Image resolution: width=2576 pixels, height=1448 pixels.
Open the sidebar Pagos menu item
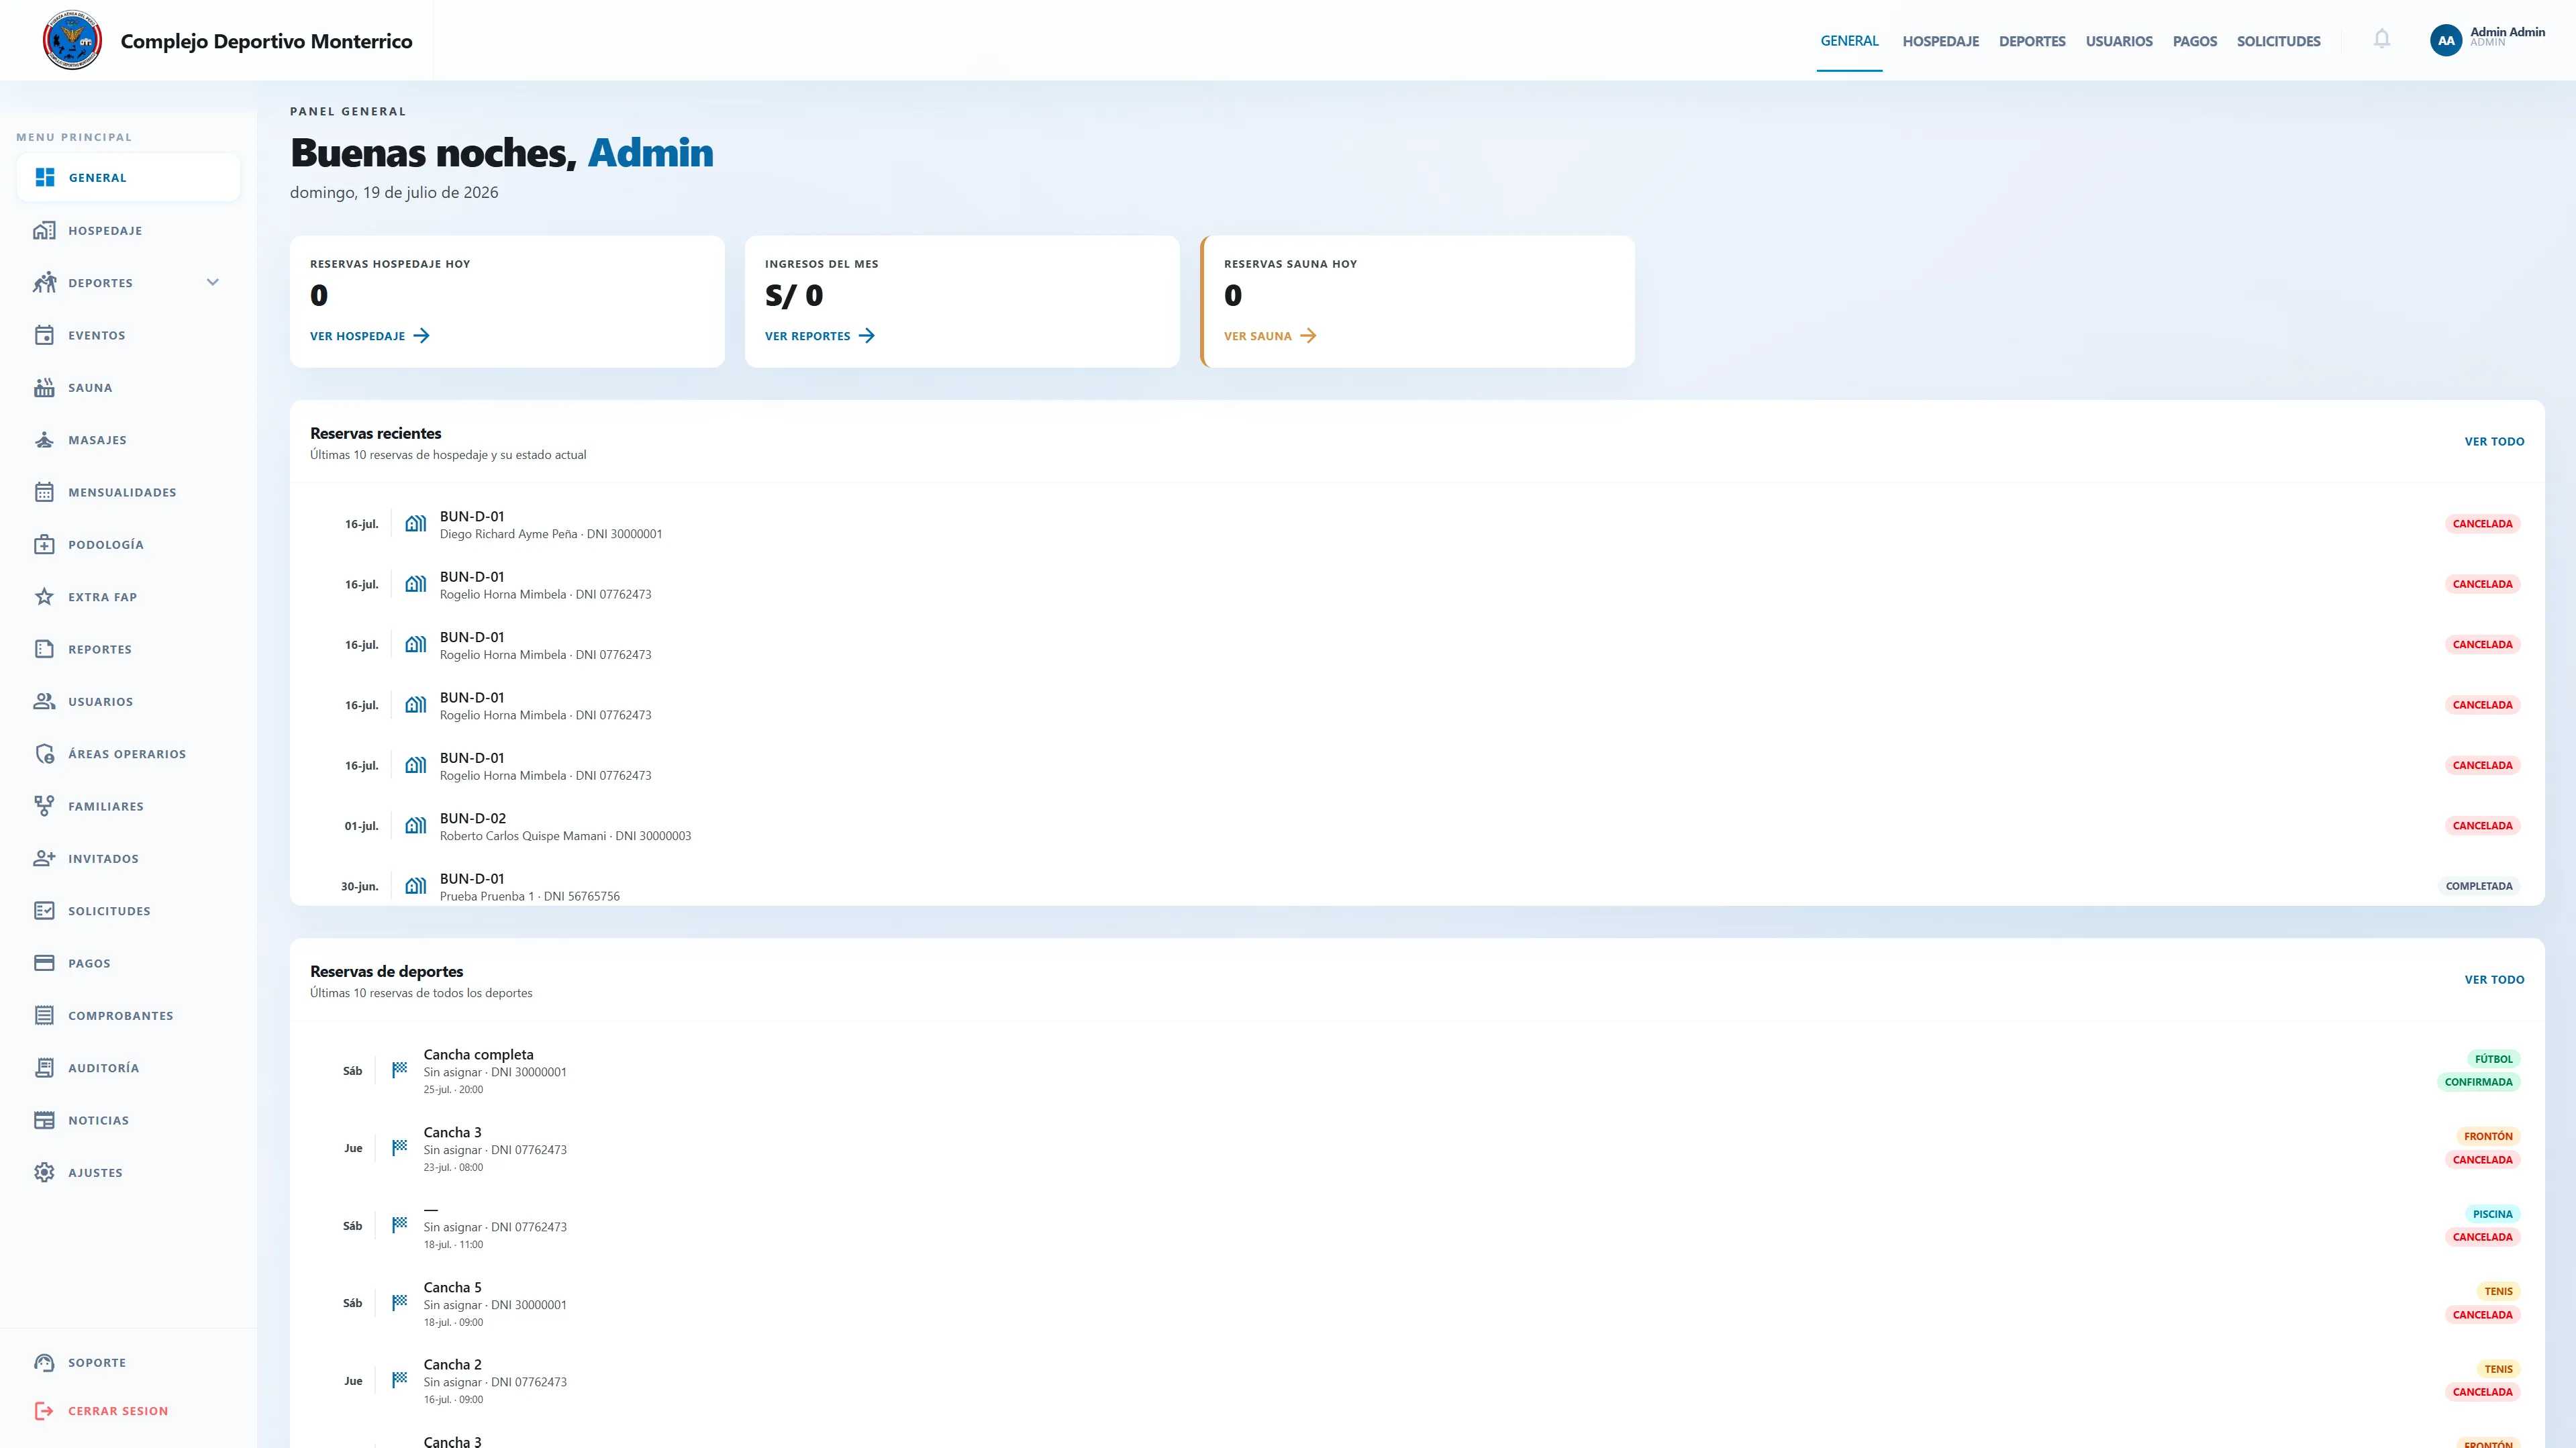(x=128, y=963)
